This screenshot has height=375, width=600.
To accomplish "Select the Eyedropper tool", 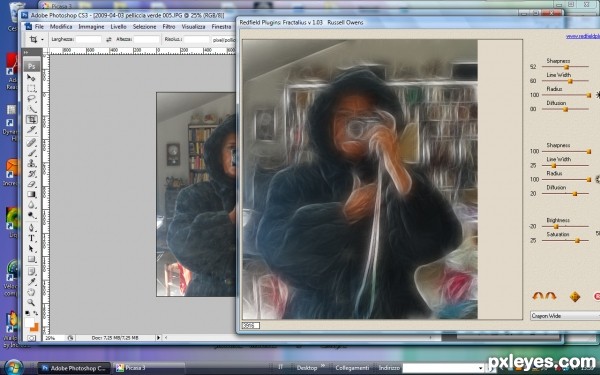I will point(31,282).
